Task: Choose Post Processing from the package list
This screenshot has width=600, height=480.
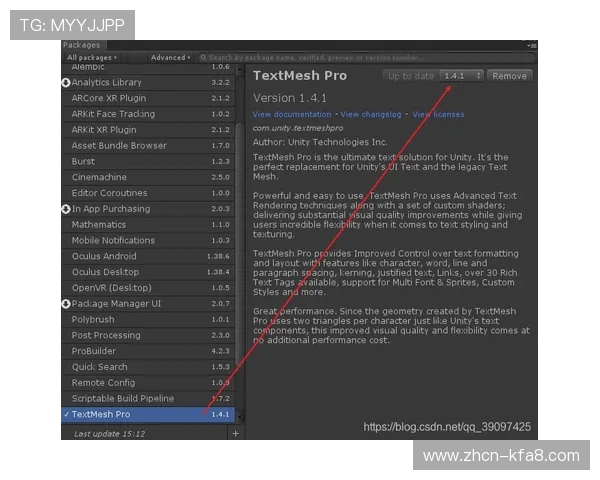Action: [106, 335]
